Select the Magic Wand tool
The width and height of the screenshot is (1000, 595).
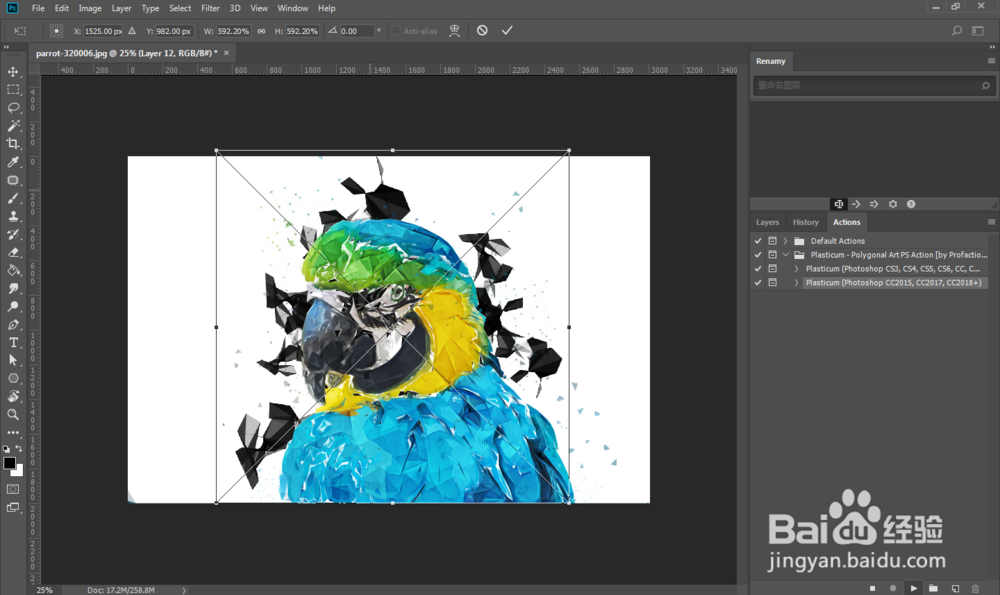(13, 126)
